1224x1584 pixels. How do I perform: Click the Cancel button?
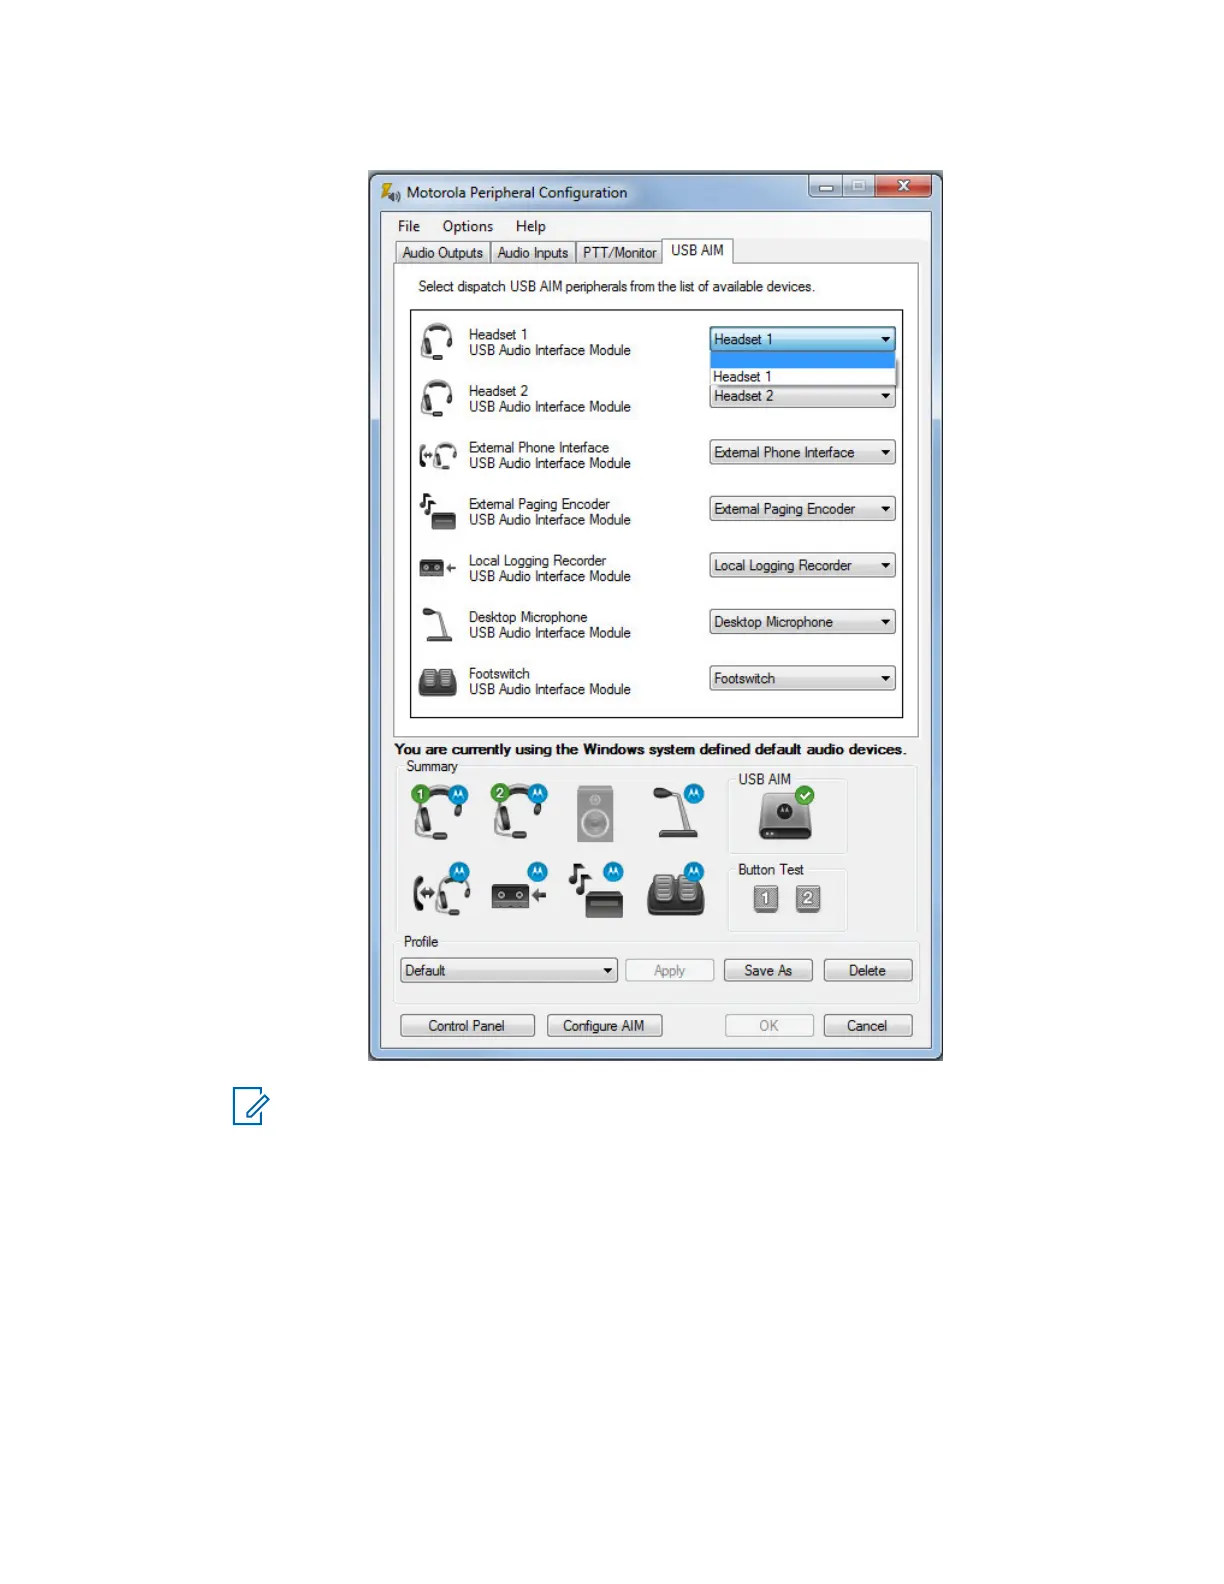(x=868, y=1026)
